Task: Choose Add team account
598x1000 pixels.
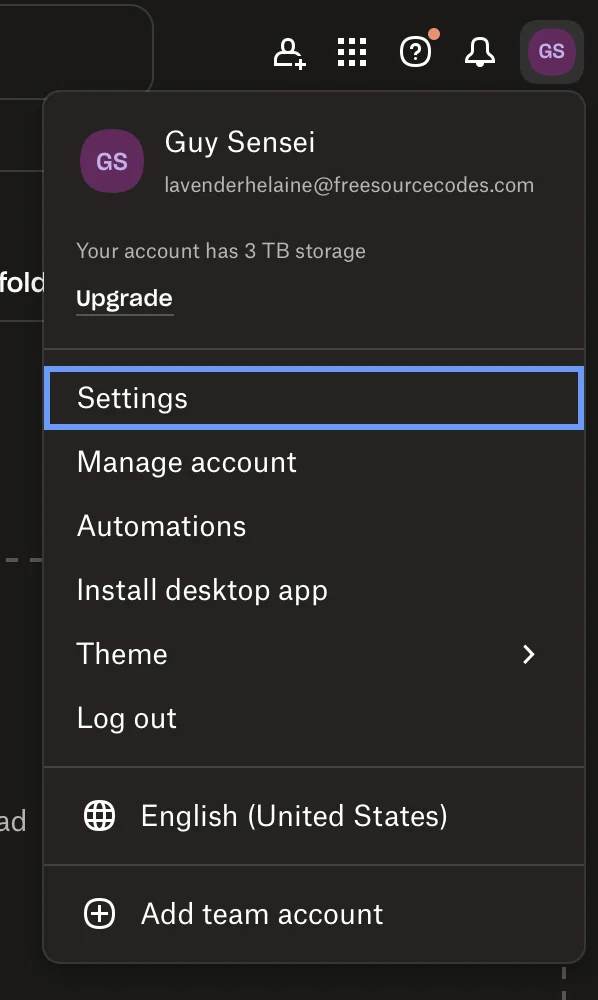Action: (314, 914)
